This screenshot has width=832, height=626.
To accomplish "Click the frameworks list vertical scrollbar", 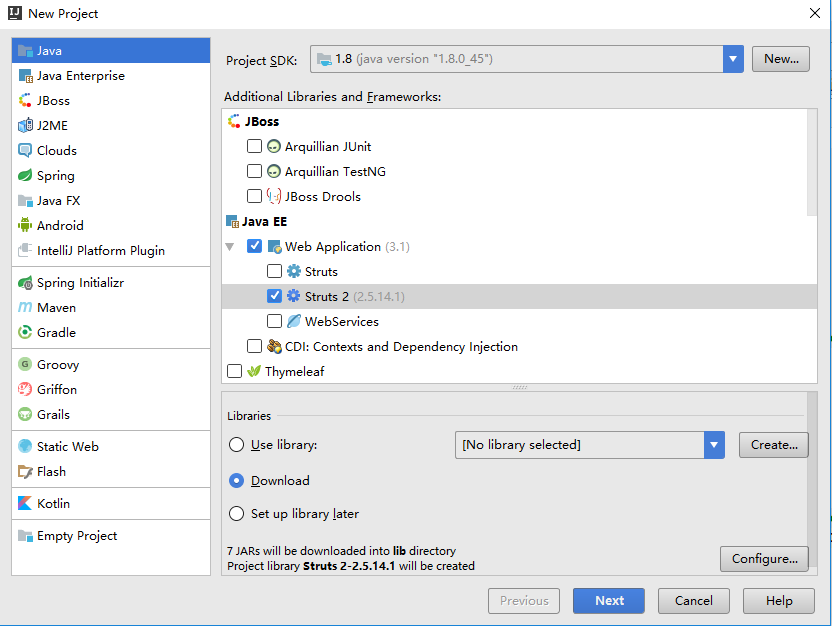I will [x=812, y=163].
